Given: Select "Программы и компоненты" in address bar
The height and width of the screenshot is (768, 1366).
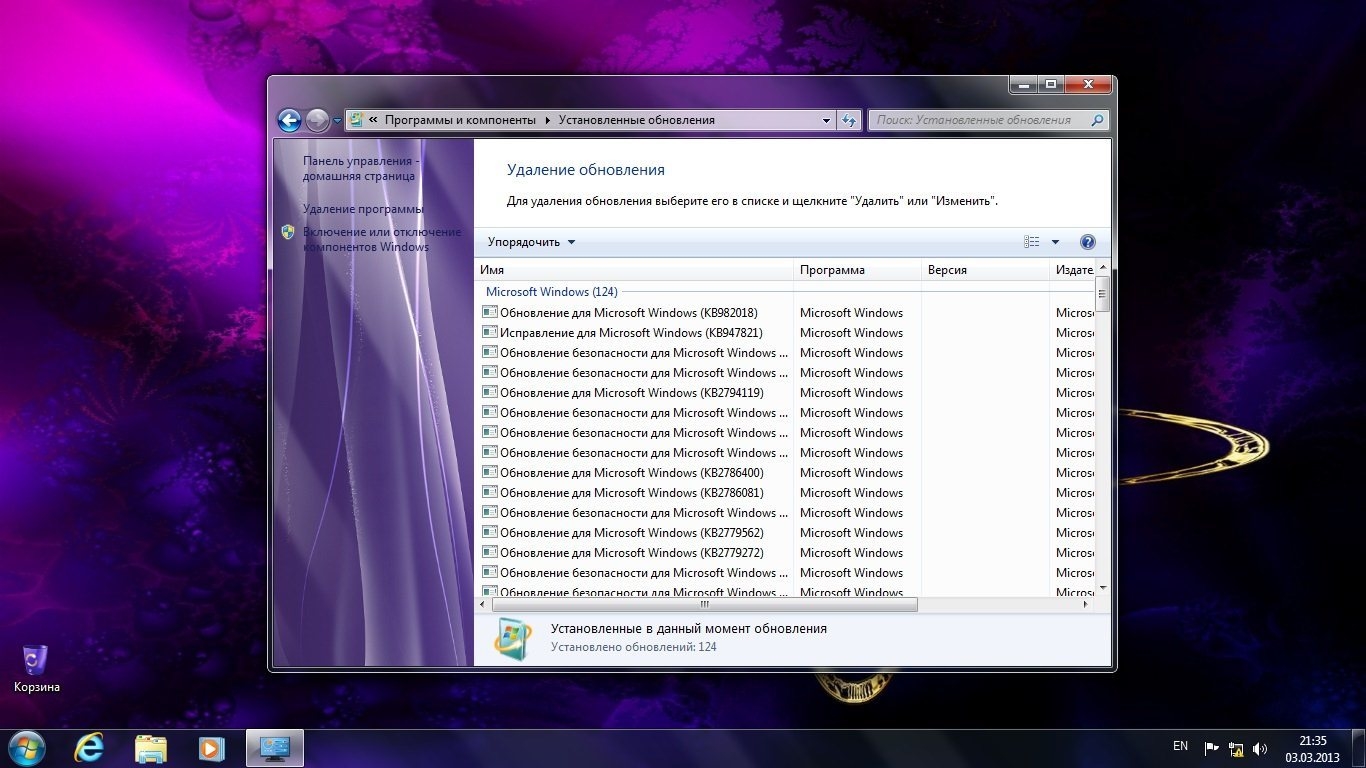Looking at the screenshot, I should (x=460, y=120).
